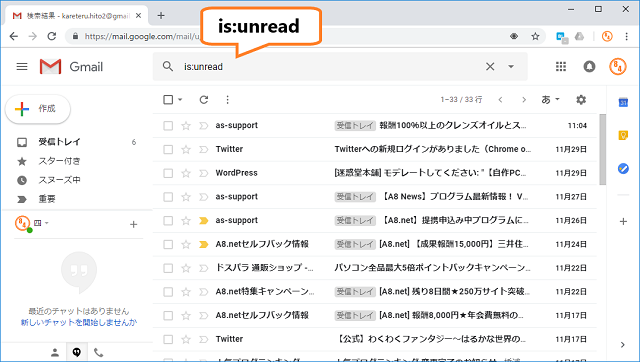The width and height of the screenshot is (640, 362).
Task: Open the WordPress モデレートしてください email
Action: pyautogui.click(x=430, y=173)
